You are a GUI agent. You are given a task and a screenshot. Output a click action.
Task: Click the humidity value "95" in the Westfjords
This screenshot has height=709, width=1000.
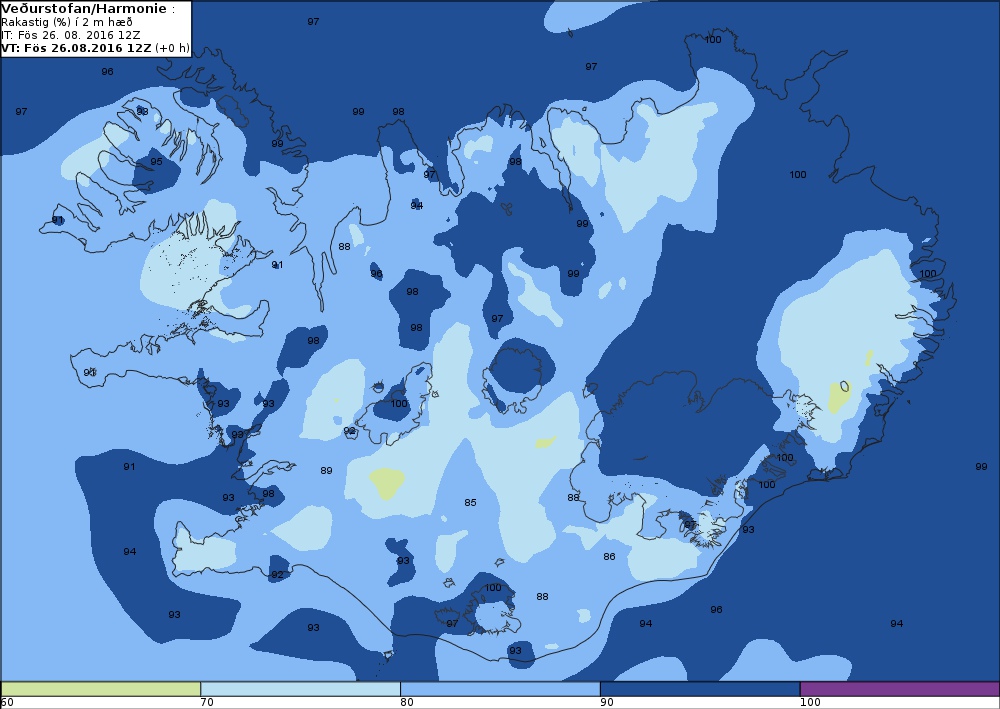coord(156,162)
